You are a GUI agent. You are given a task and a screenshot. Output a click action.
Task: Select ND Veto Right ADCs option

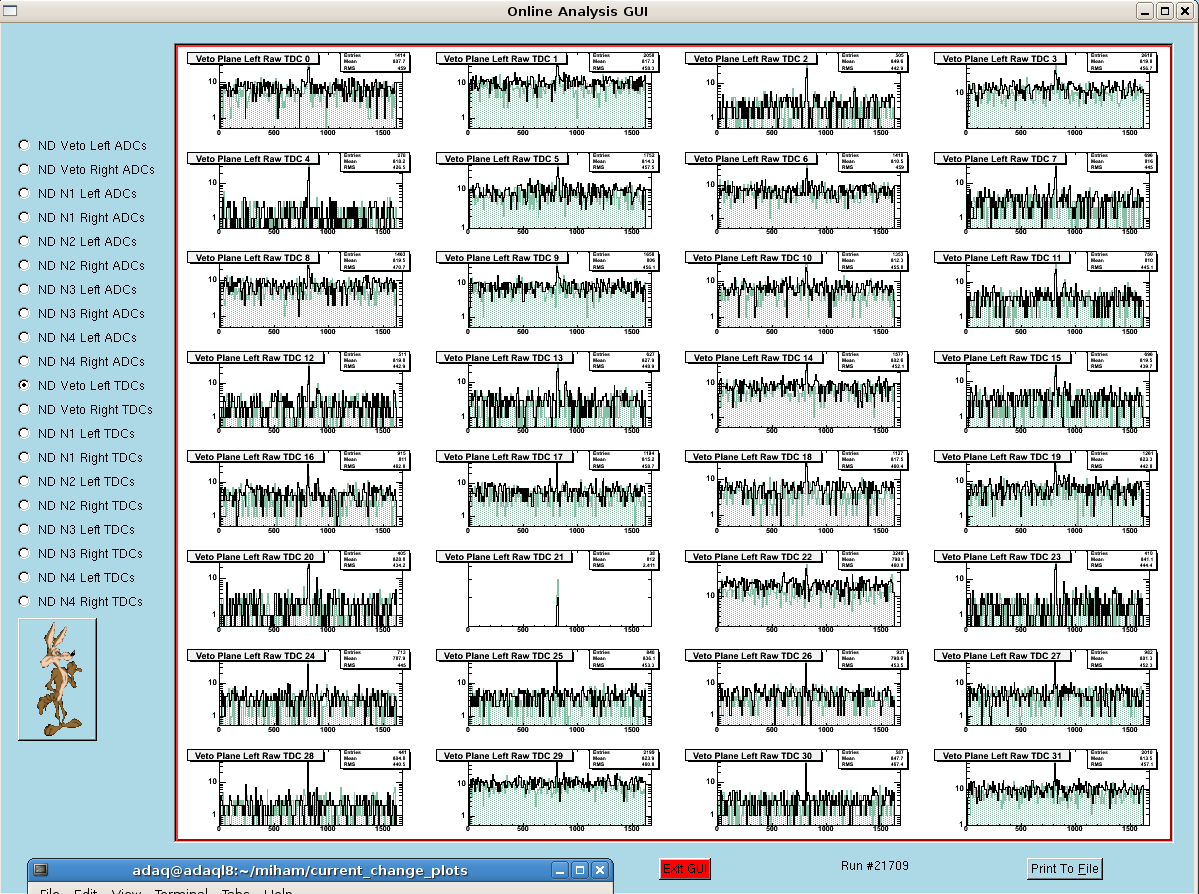click(x=24, y=169)
